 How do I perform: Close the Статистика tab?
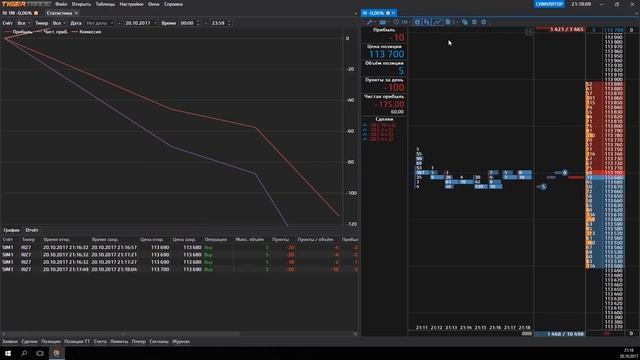(x=76, y=13)
